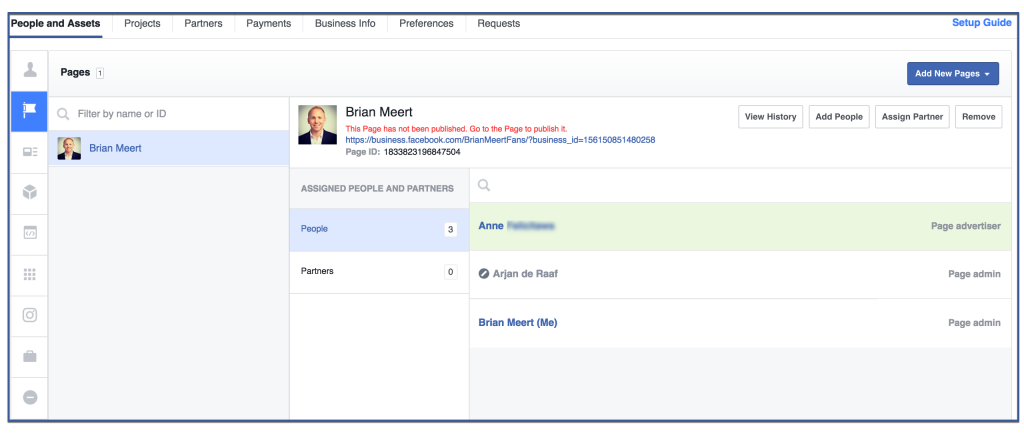Click the Assign Partner button
This screenshot has height=434, width=1024.
coord(912,117)
